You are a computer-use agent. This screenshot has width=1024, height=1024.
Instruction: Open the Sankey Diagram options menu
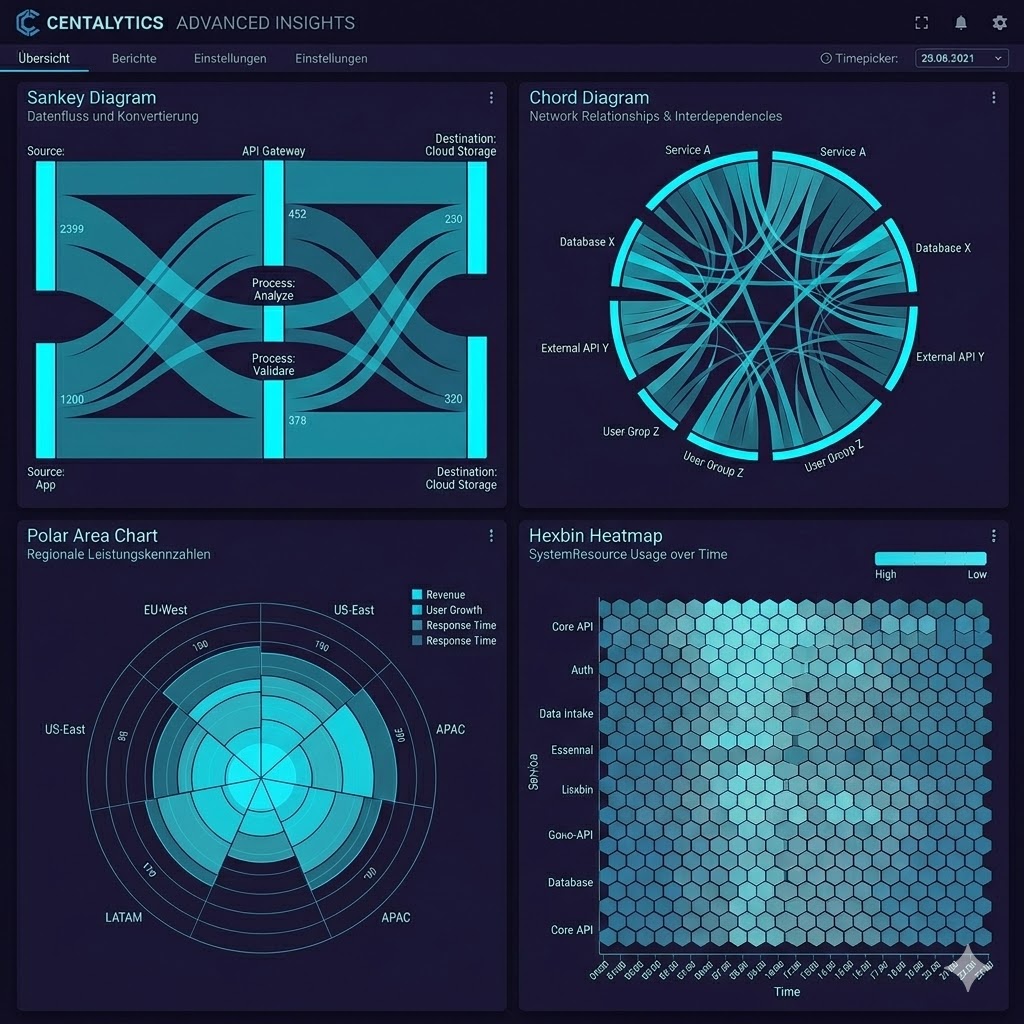click(x=491, y=97)
